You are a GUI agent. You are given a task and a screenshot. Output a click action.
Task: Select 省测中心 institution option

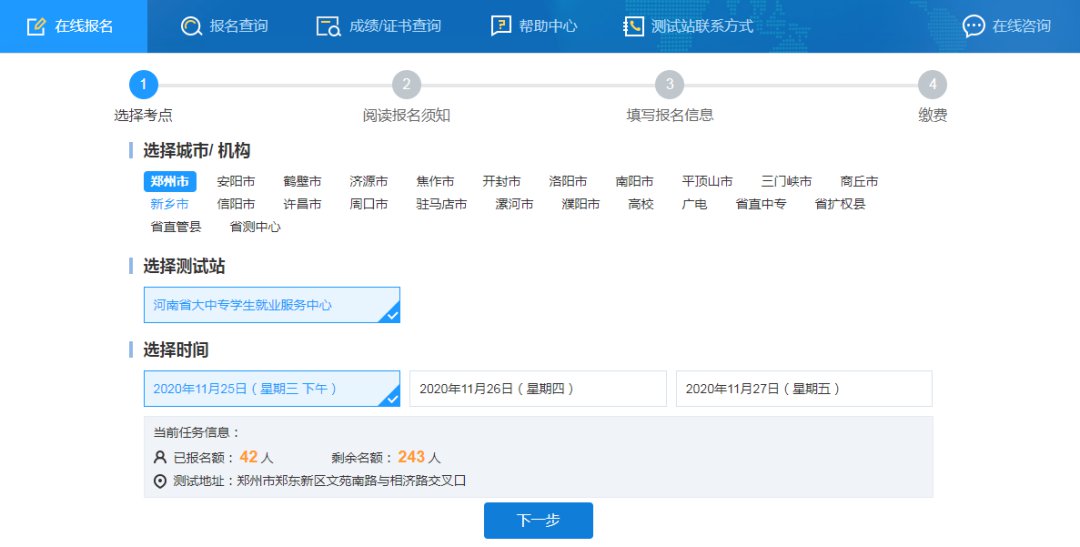pos(255,227)
